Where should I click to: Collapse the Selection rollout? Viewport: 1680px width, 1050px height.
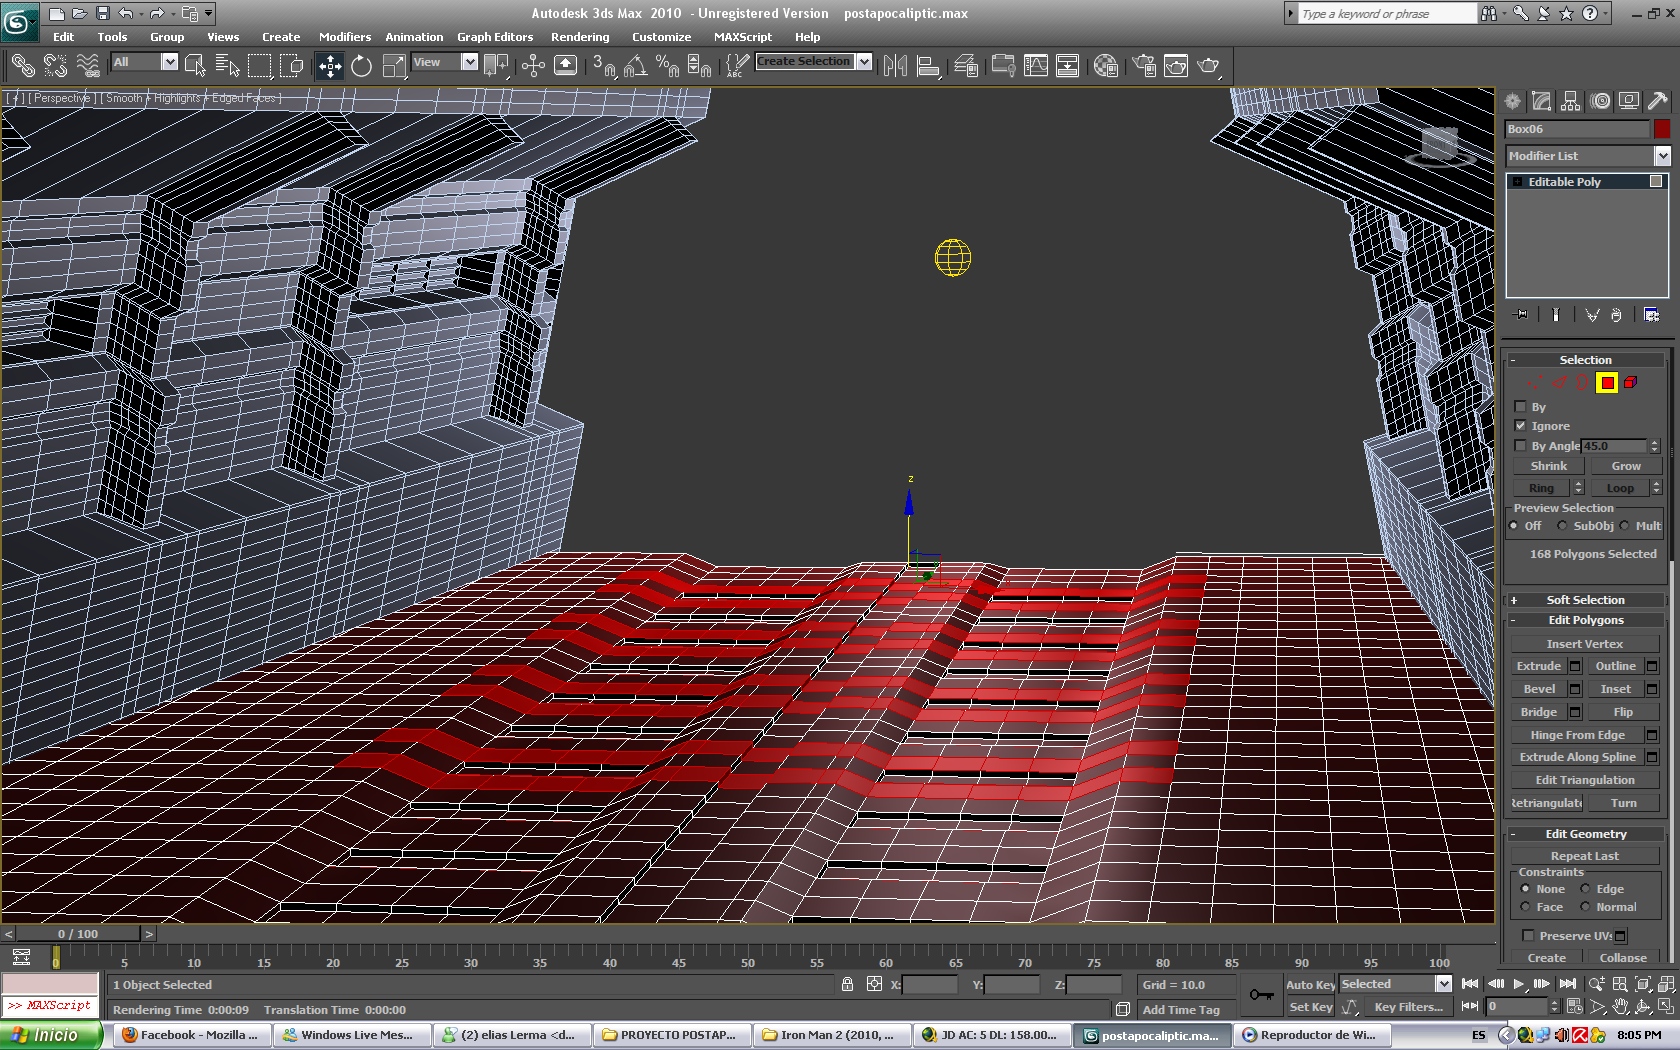point(1586,360)
